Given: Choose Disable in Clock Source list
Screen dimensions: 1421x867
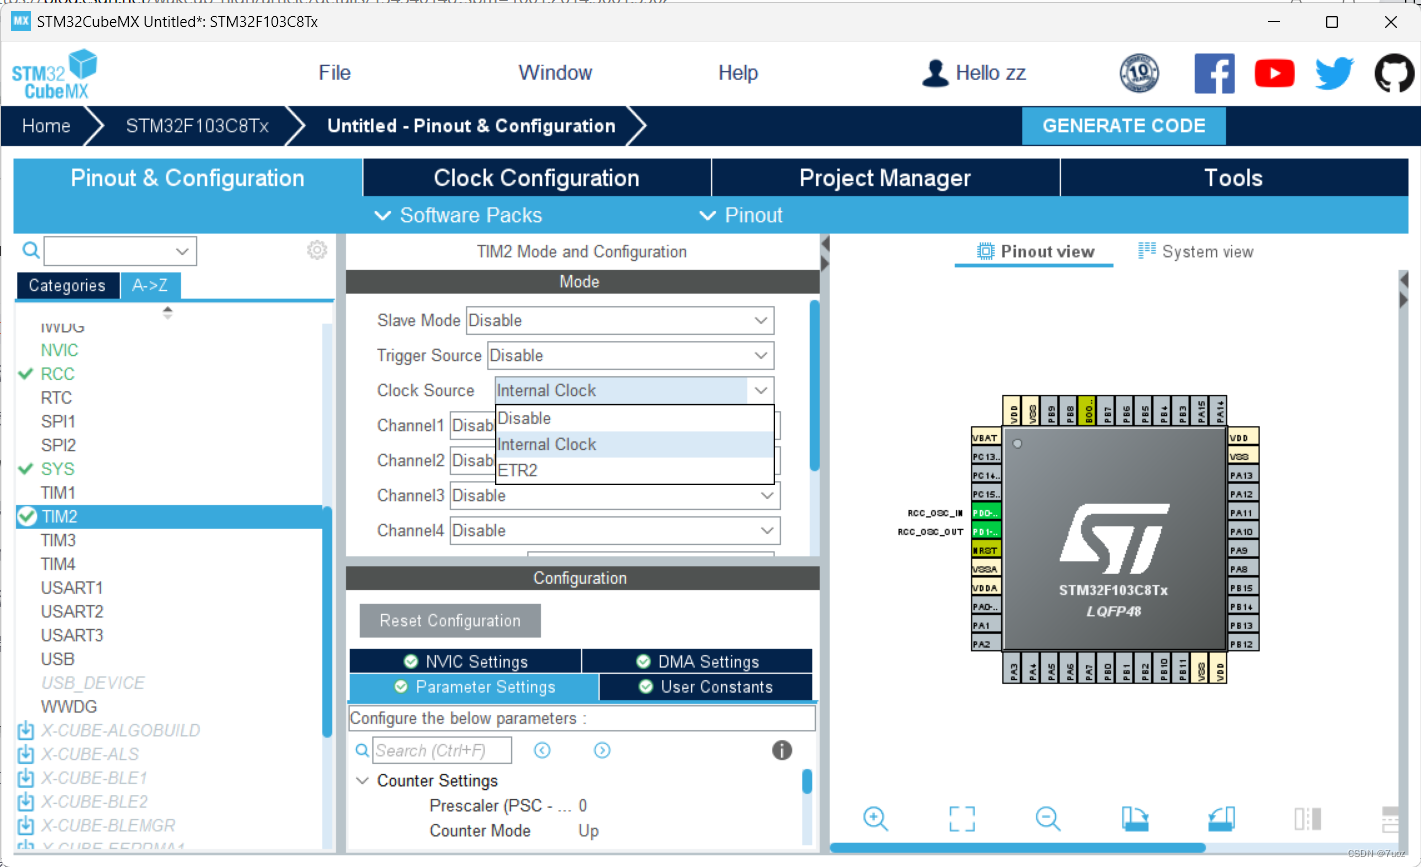Looking at the screenshot, I should (635, 418).
